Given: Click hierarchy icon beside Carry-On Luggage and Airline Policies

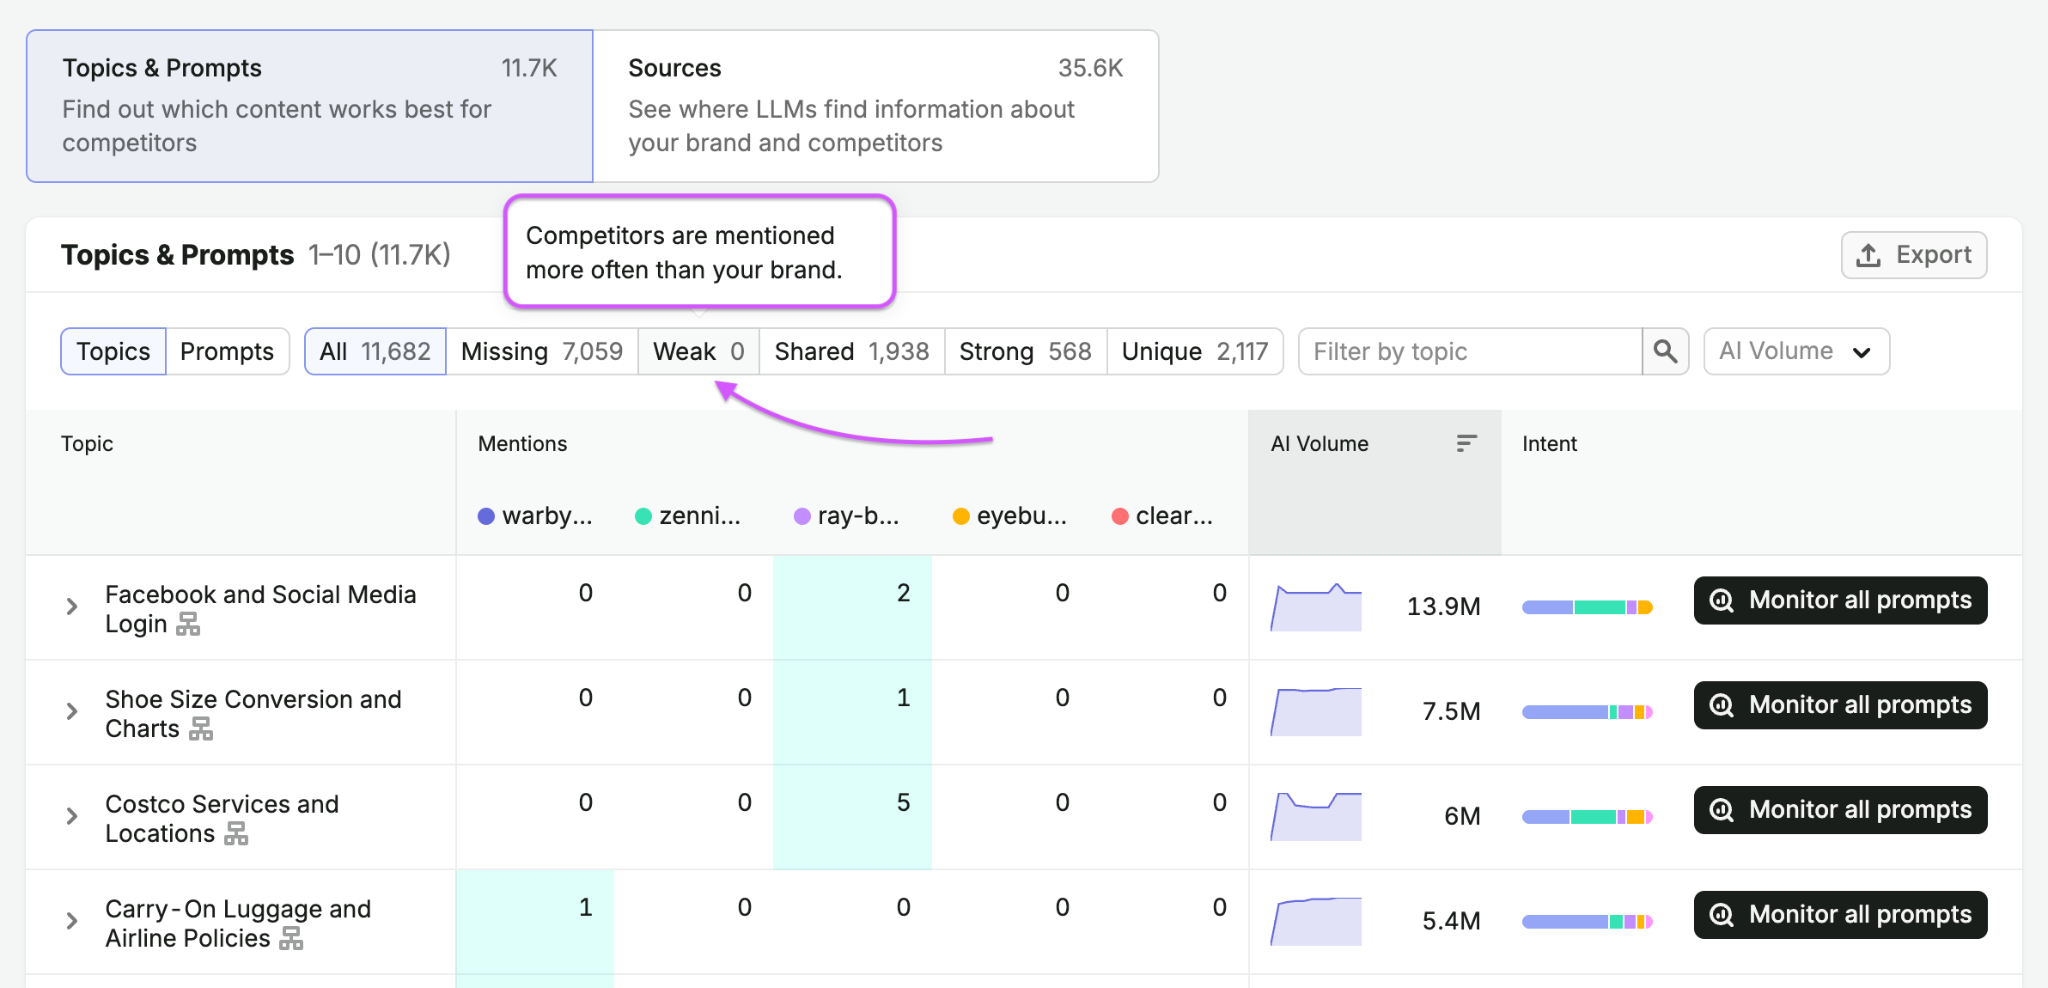Looking at the screenshot, I should point(291,939).
